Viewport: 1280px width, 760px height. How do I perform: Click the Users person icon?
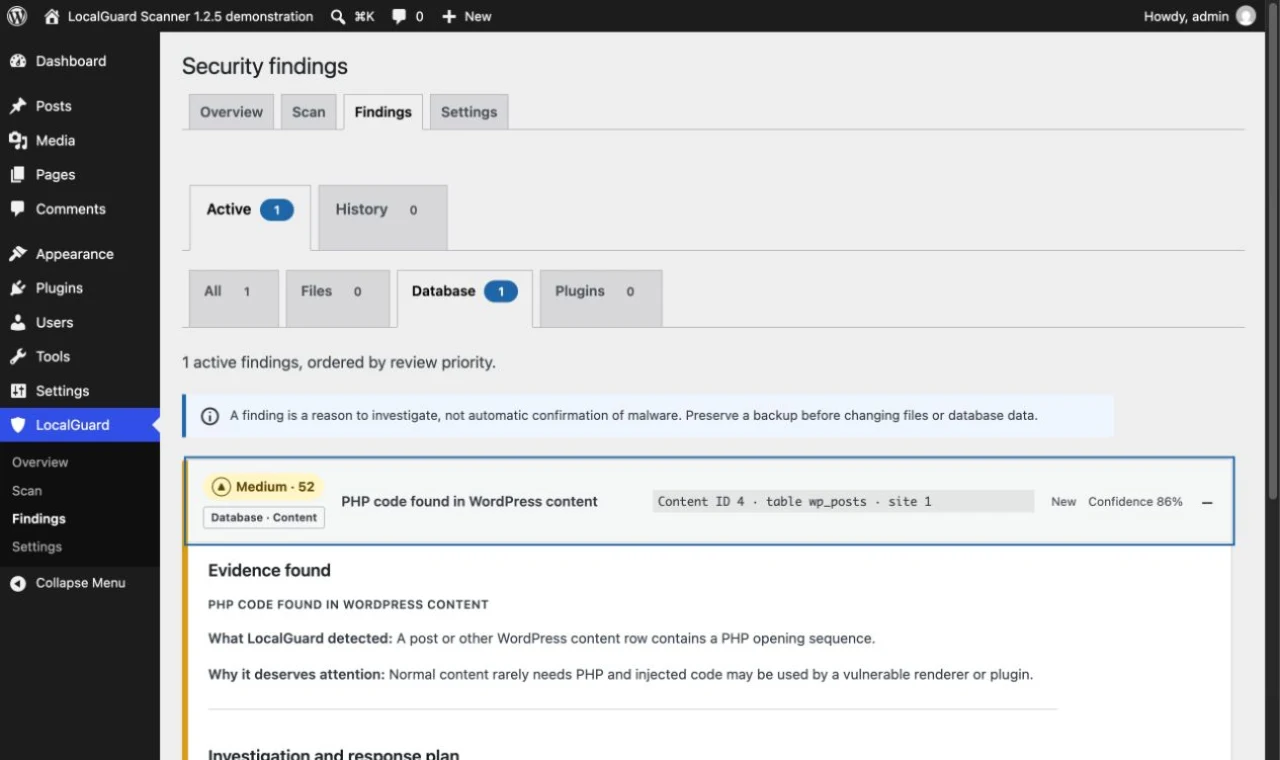coord(18,322)
